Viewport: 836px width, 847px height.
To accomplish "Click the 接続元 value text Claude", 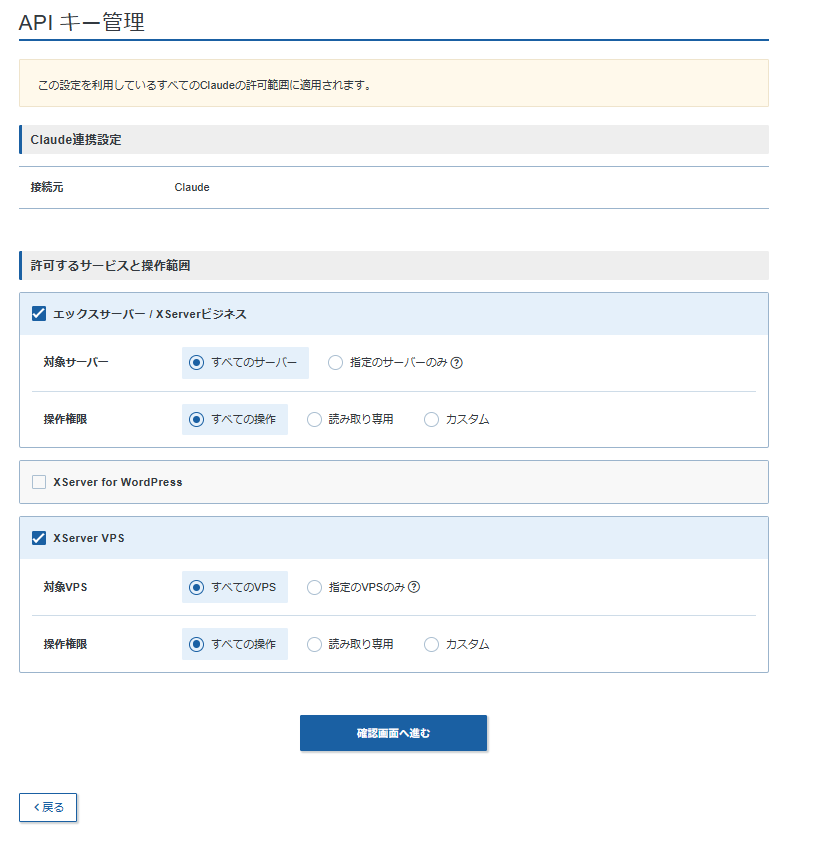I will pyautogui.click(x=192, y=187).
